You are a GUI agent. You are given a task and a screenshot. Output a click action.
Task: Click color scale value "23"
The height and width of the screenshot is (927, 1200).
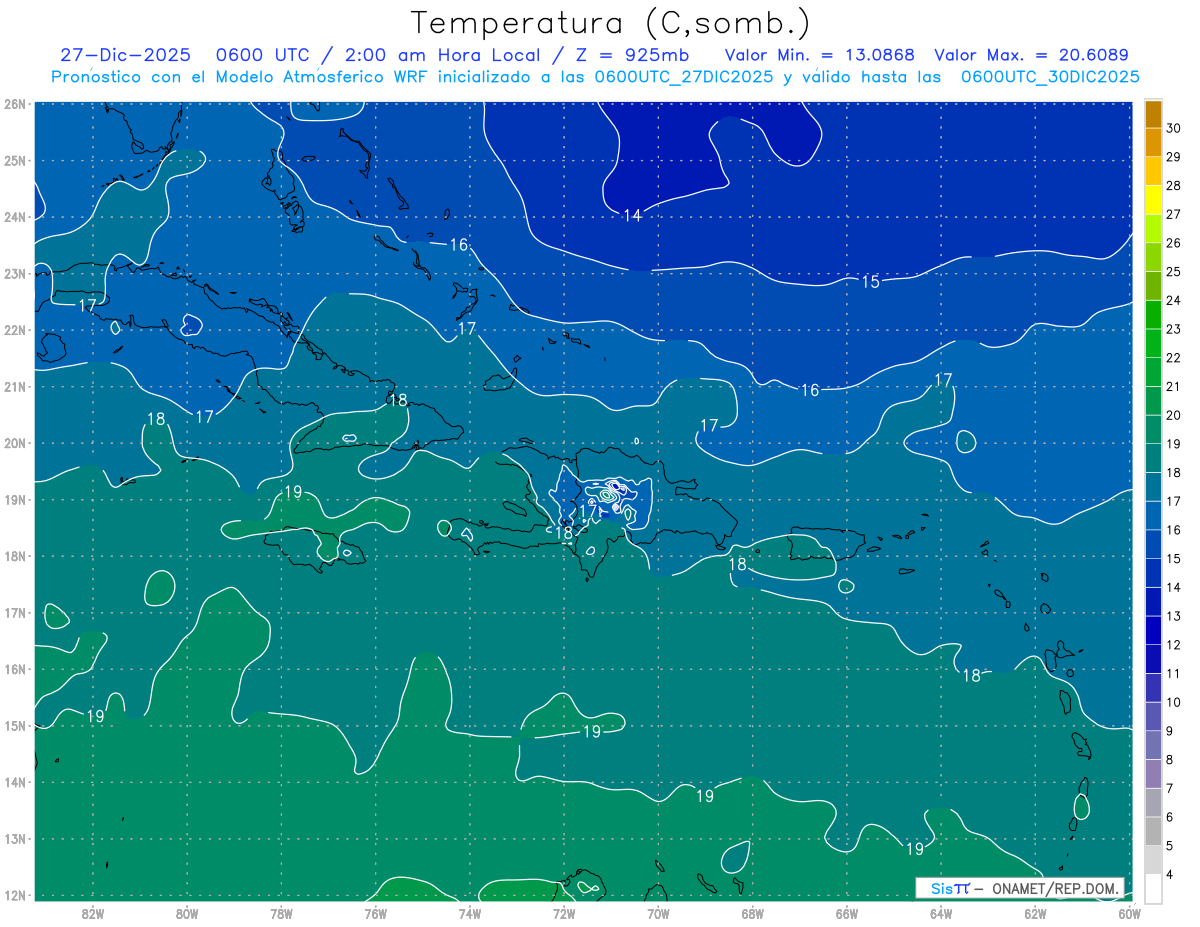click(1173, 329)
